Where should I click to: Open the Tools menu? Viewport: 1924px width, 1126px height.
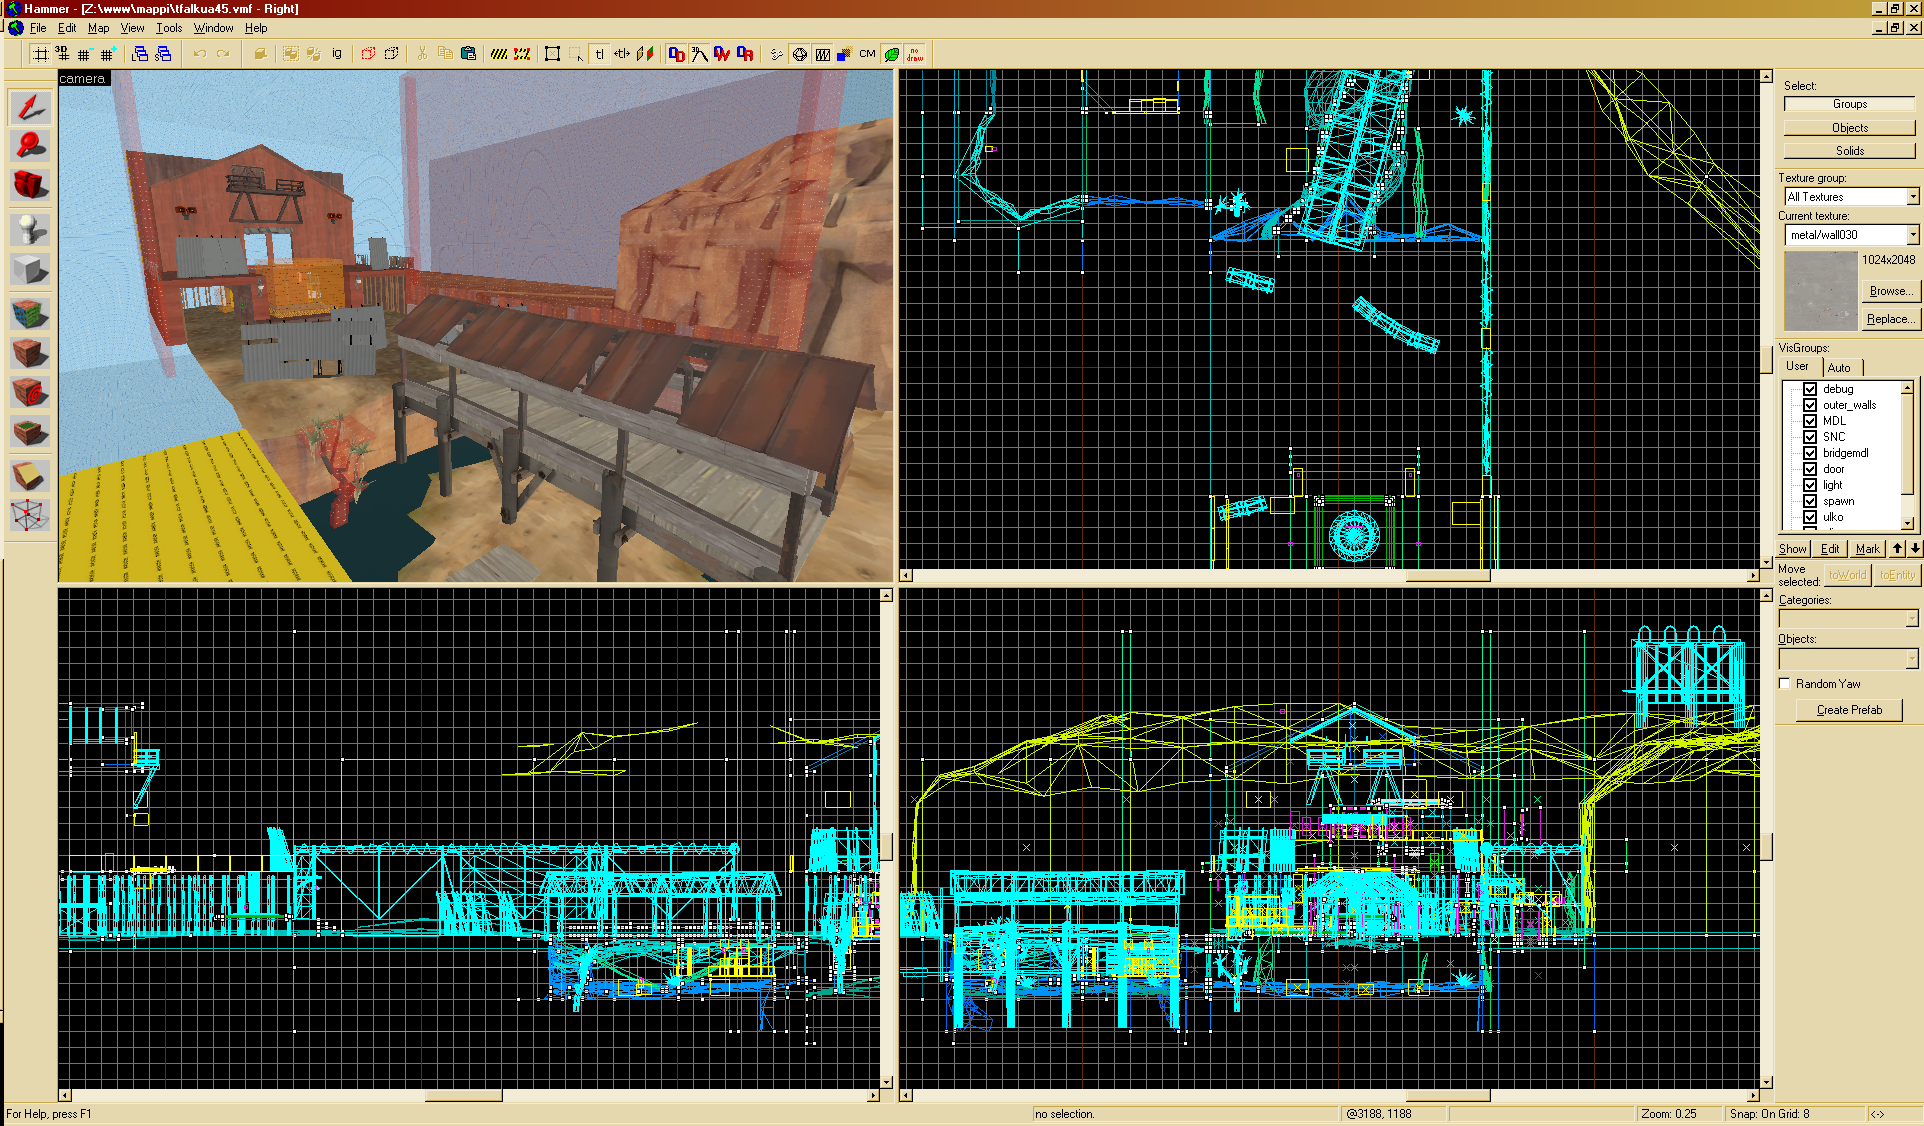coord(169,28)
